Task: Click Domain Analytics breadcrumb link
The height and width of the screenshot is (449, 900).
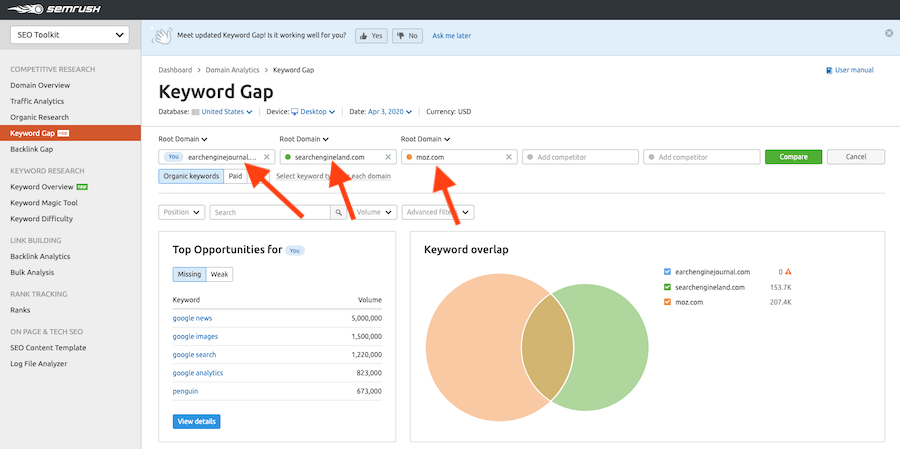Action: pyautogui.click(x=232, y=70)
